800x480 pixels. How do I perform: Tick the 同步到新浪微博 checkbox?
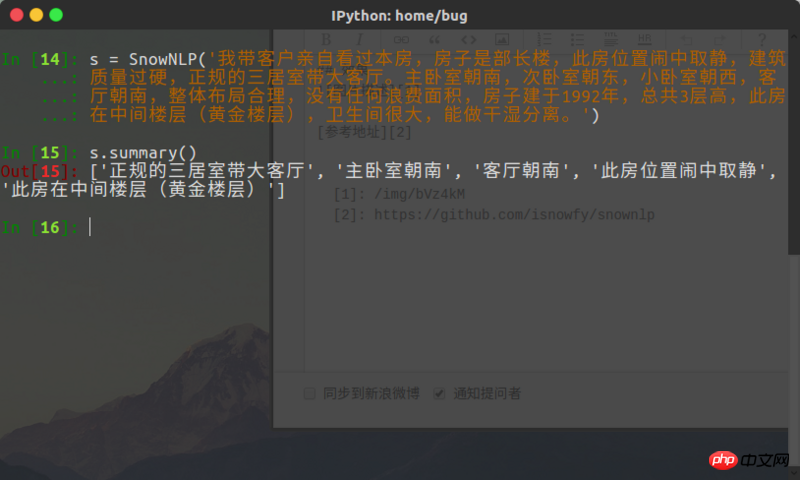(x=309, y=393)
